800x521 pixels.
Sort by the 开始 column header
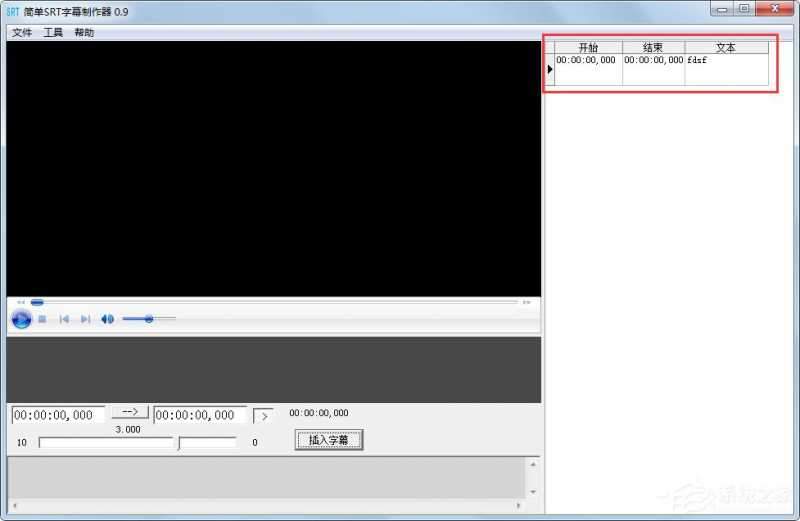pos(588,47)
